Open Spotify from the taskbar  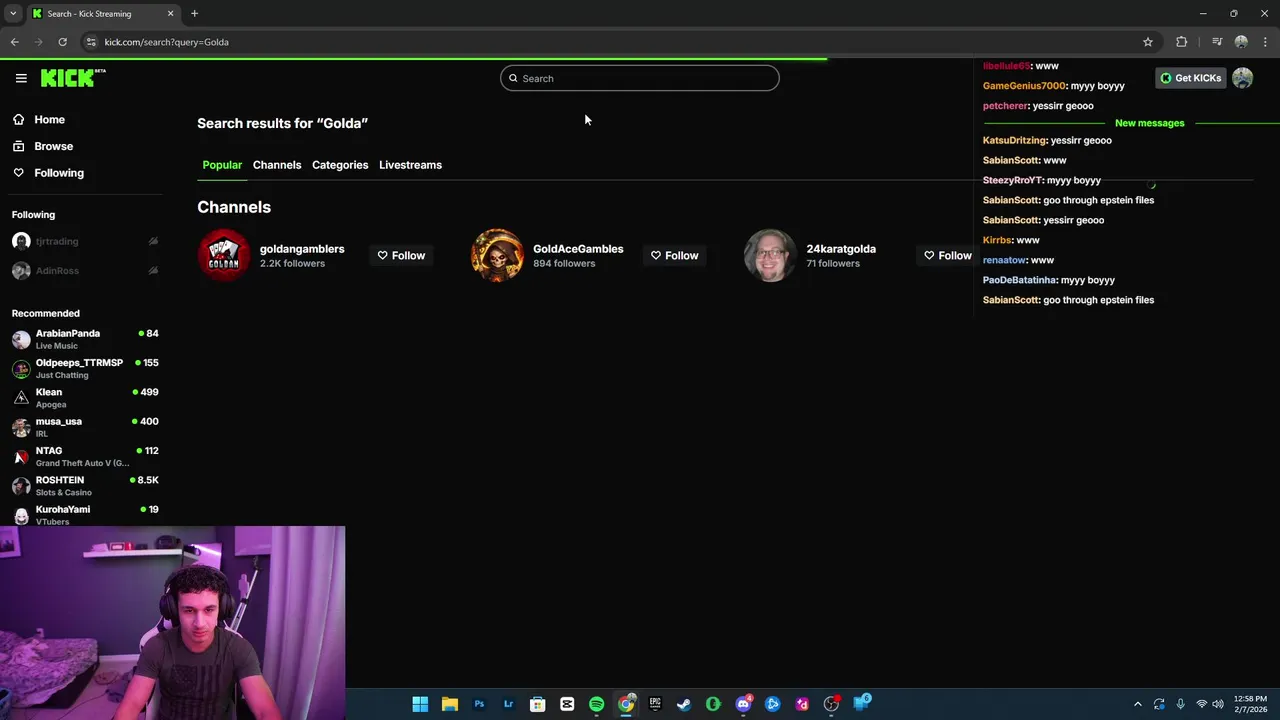coord(596,704)
